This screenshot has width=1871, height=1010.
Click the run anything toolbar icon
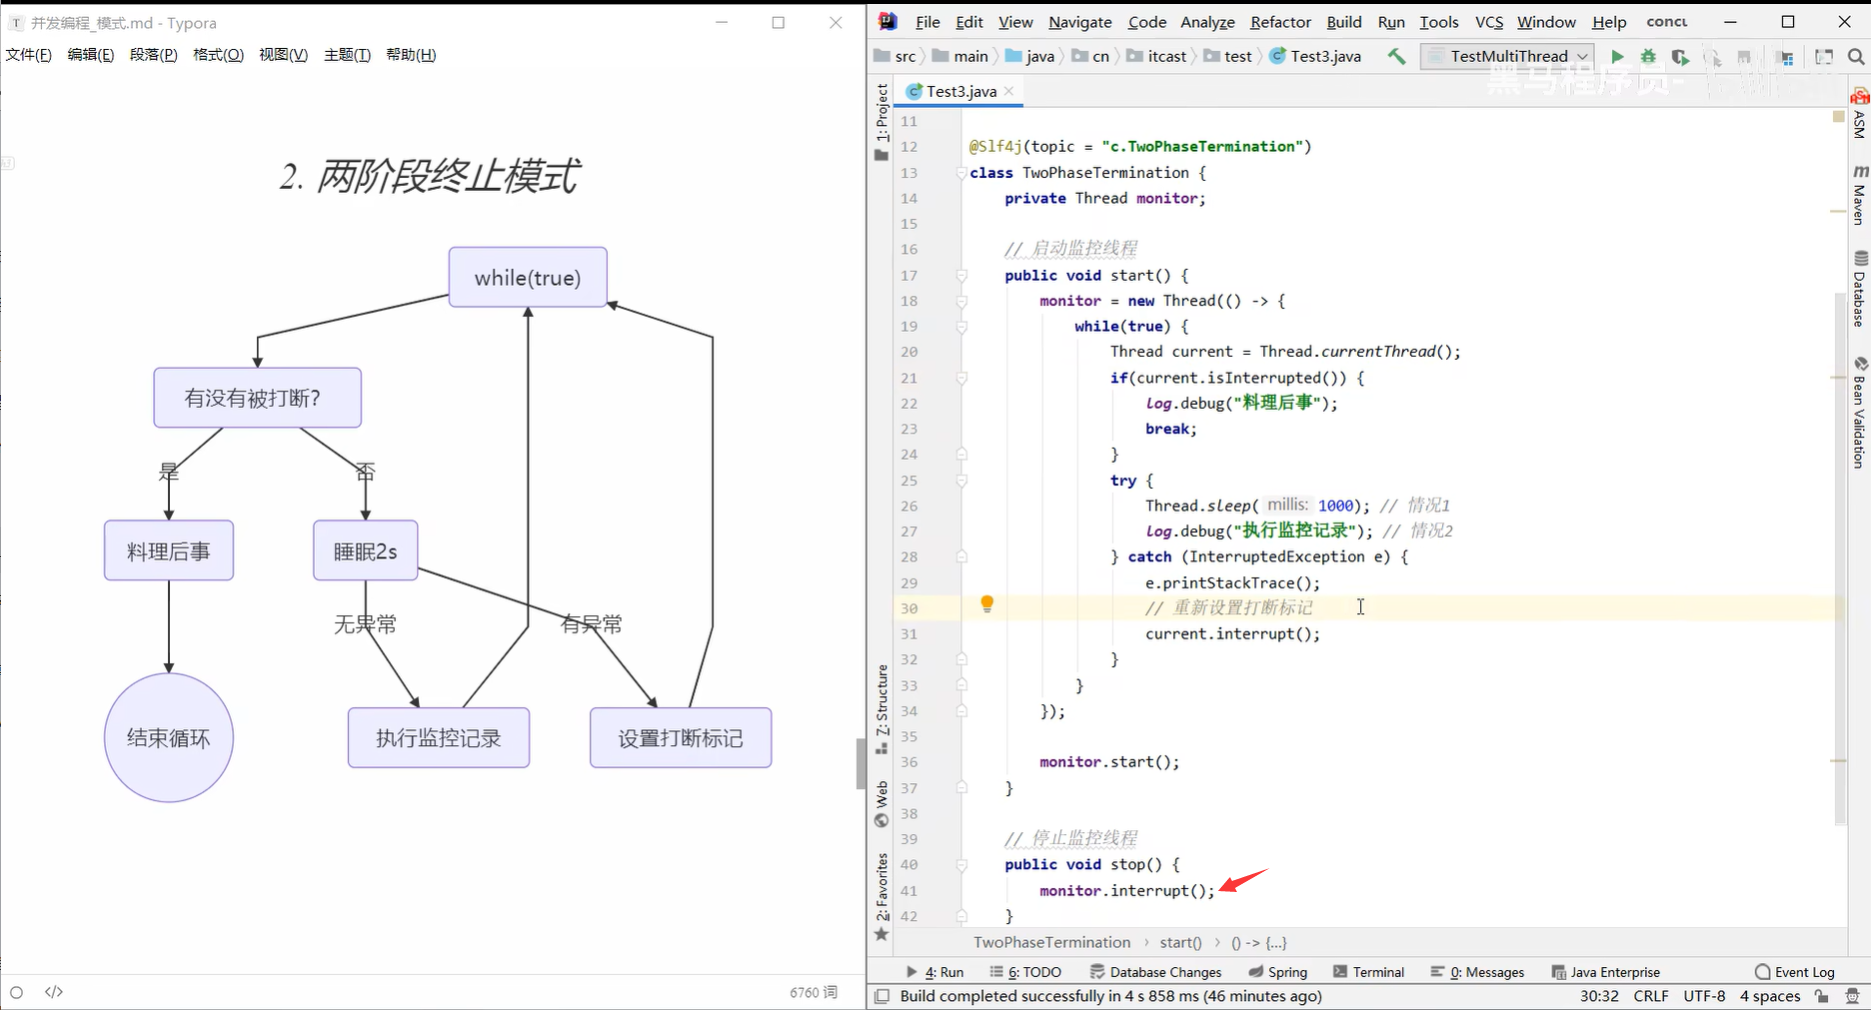click(1824, 57)
